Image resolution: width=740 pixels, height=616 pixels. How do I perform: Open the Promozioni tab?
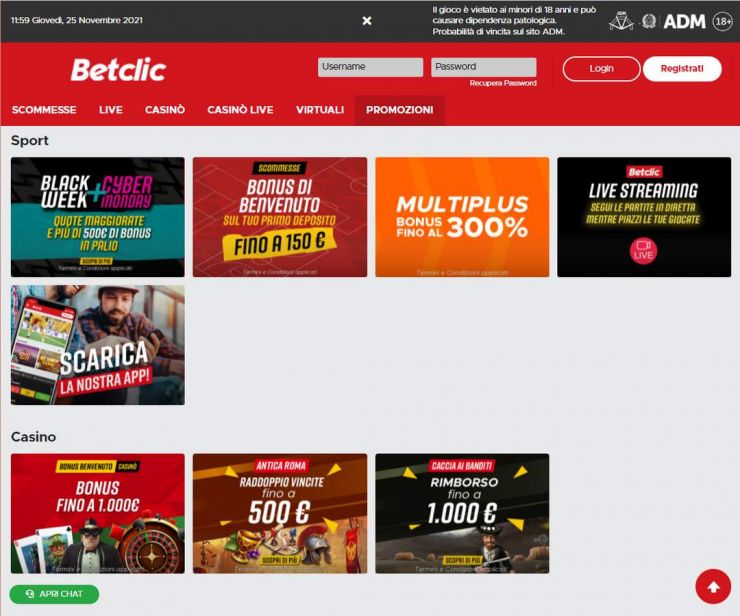coord(400,110)
